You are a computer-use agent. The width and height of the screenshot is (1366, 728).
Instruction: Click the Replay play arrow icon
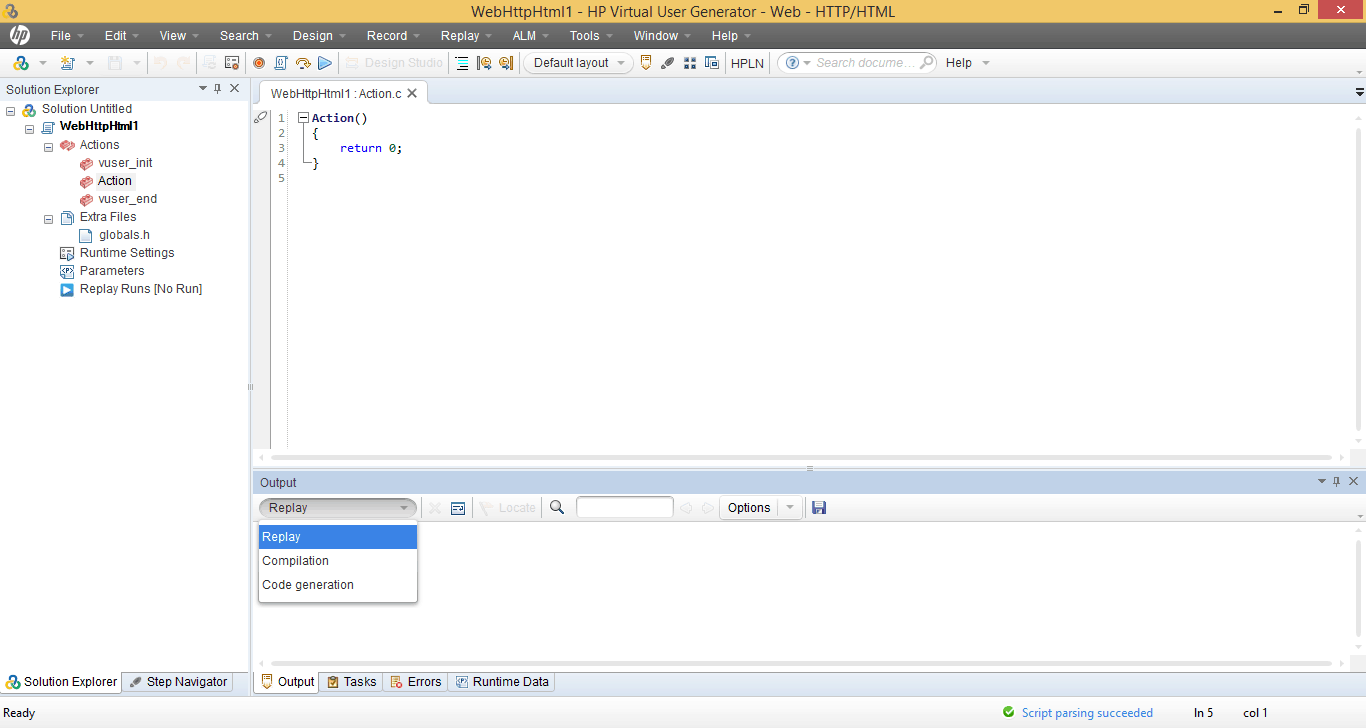[x=325, y=63]
